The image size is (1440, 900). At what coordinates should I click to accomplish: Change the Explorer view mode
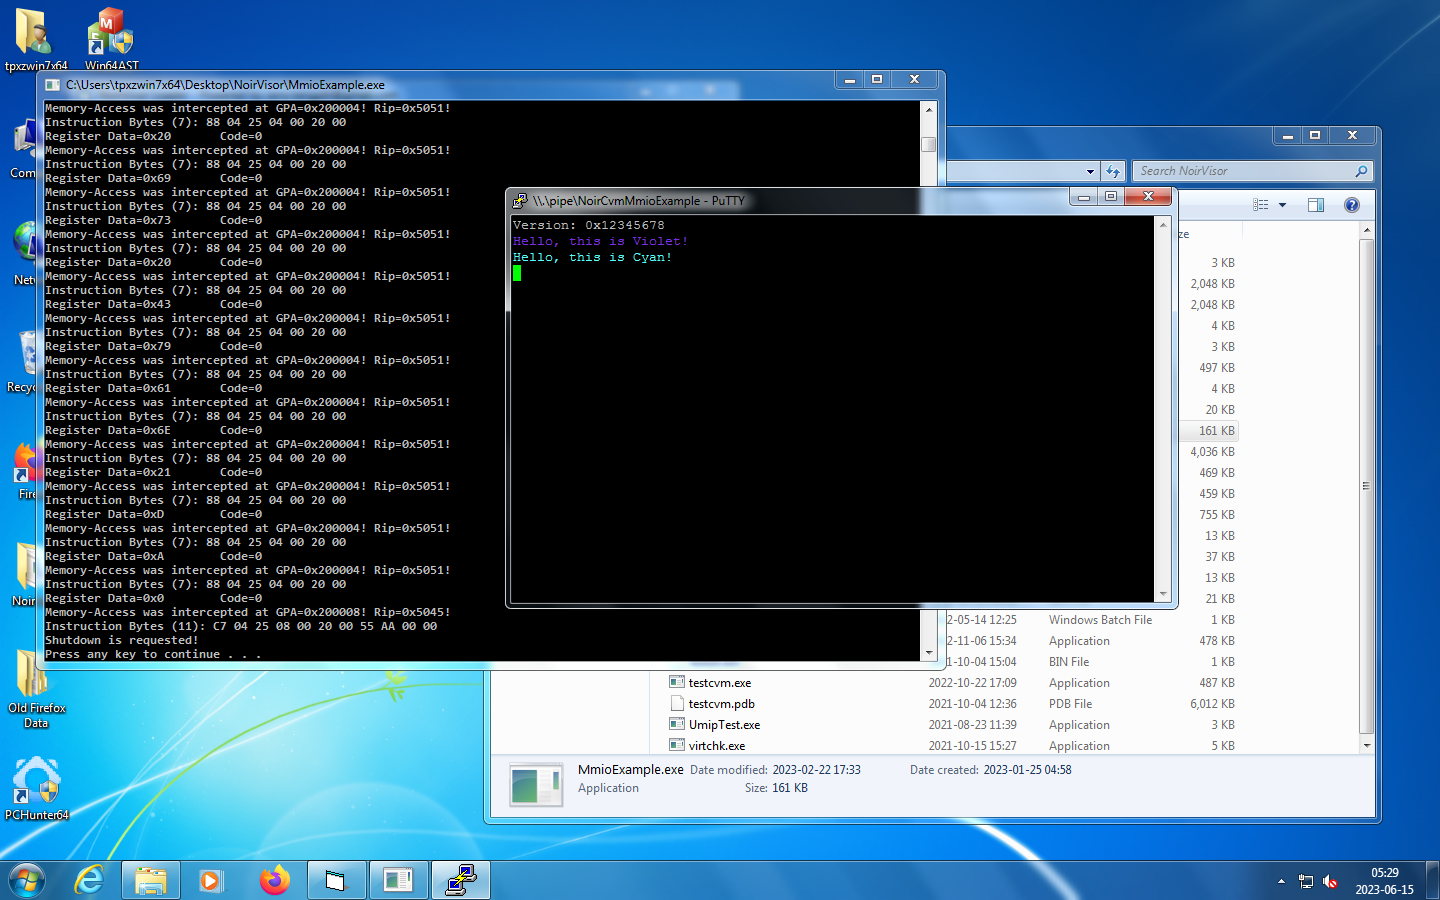pyautogui.click(x=1261, y=205)
